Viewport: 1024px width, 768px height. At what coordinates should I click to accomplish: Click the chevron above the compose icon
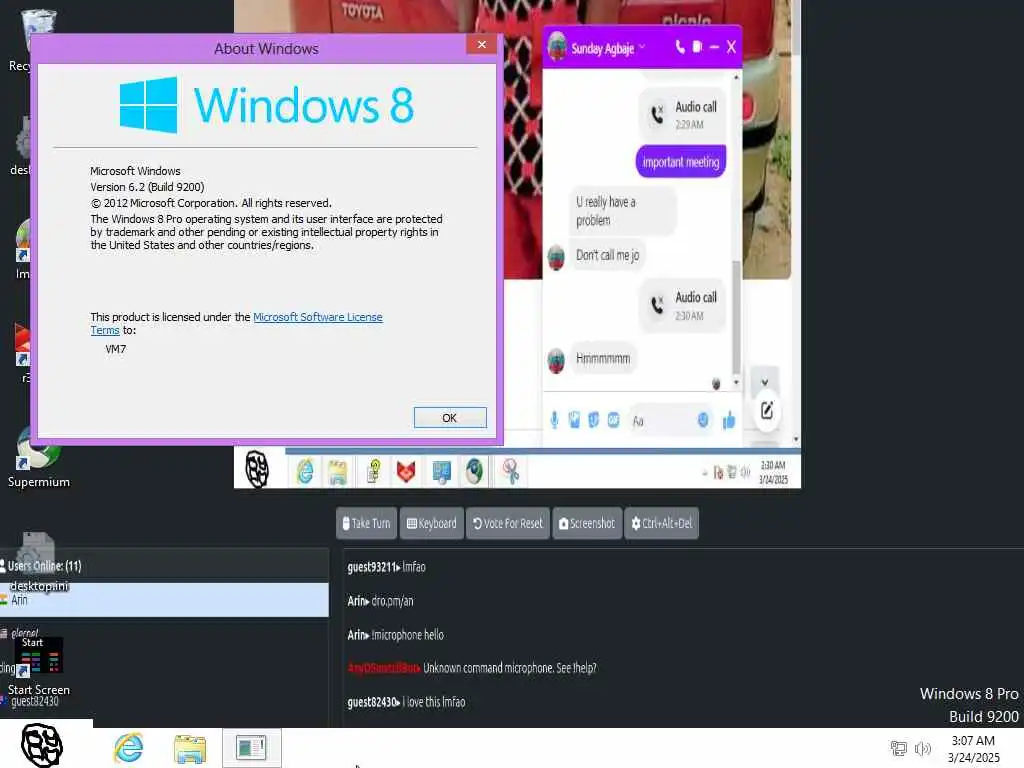[765, 381]
